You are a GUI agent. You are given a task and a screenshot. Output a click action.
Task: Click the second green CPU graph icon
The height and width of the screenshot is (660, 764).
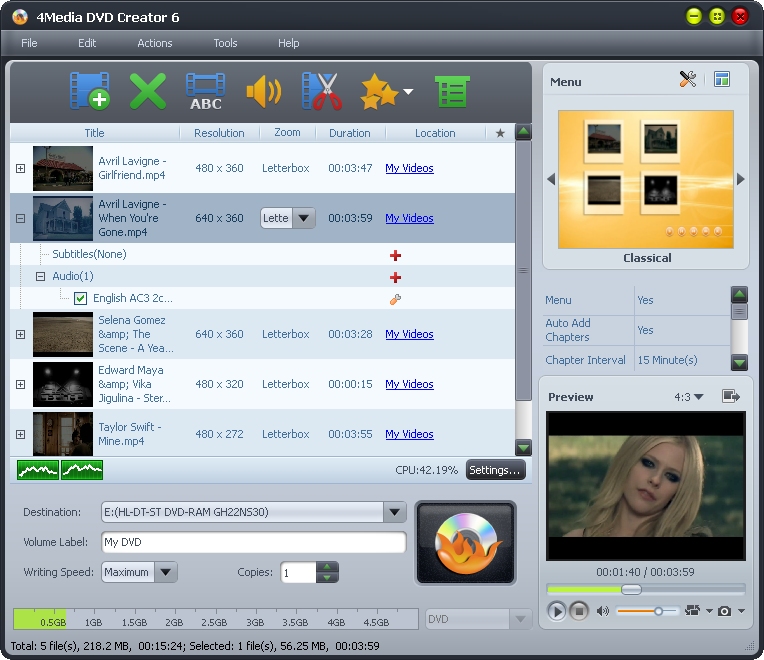pos(82,470)
